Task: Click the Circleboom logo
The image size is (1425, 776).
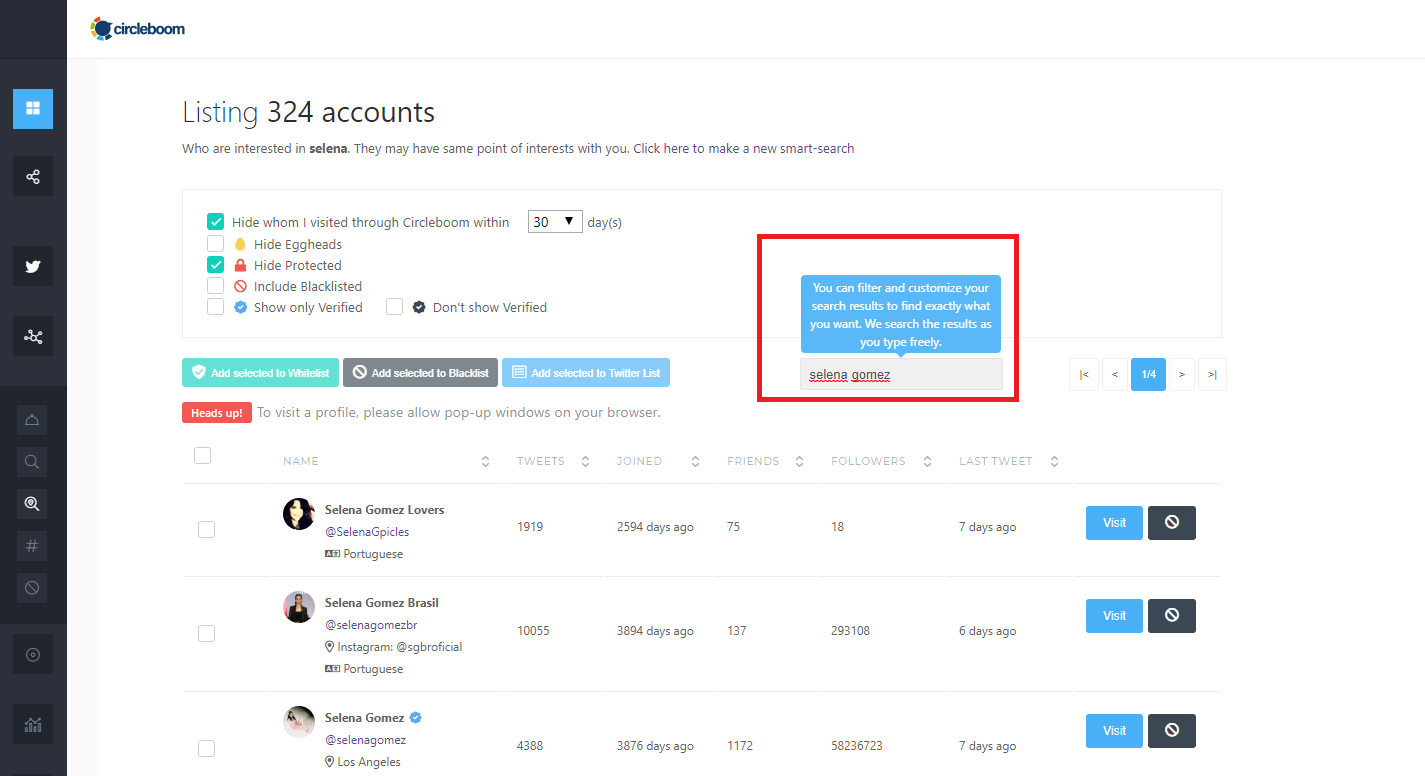Action: point(137,29)
